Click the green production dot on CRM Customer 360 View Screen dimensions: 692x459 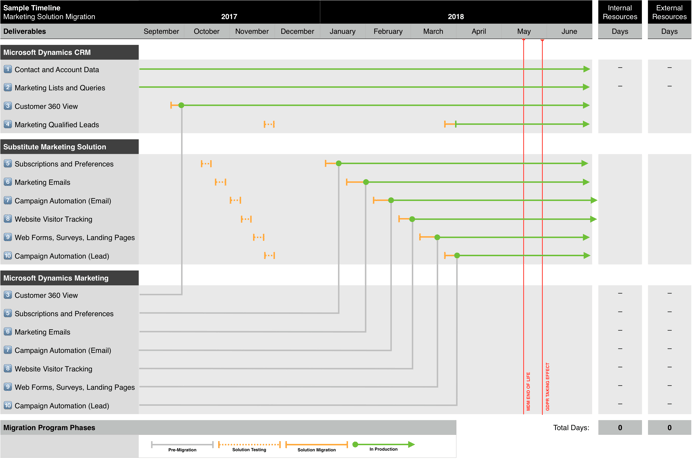[181, 105]
